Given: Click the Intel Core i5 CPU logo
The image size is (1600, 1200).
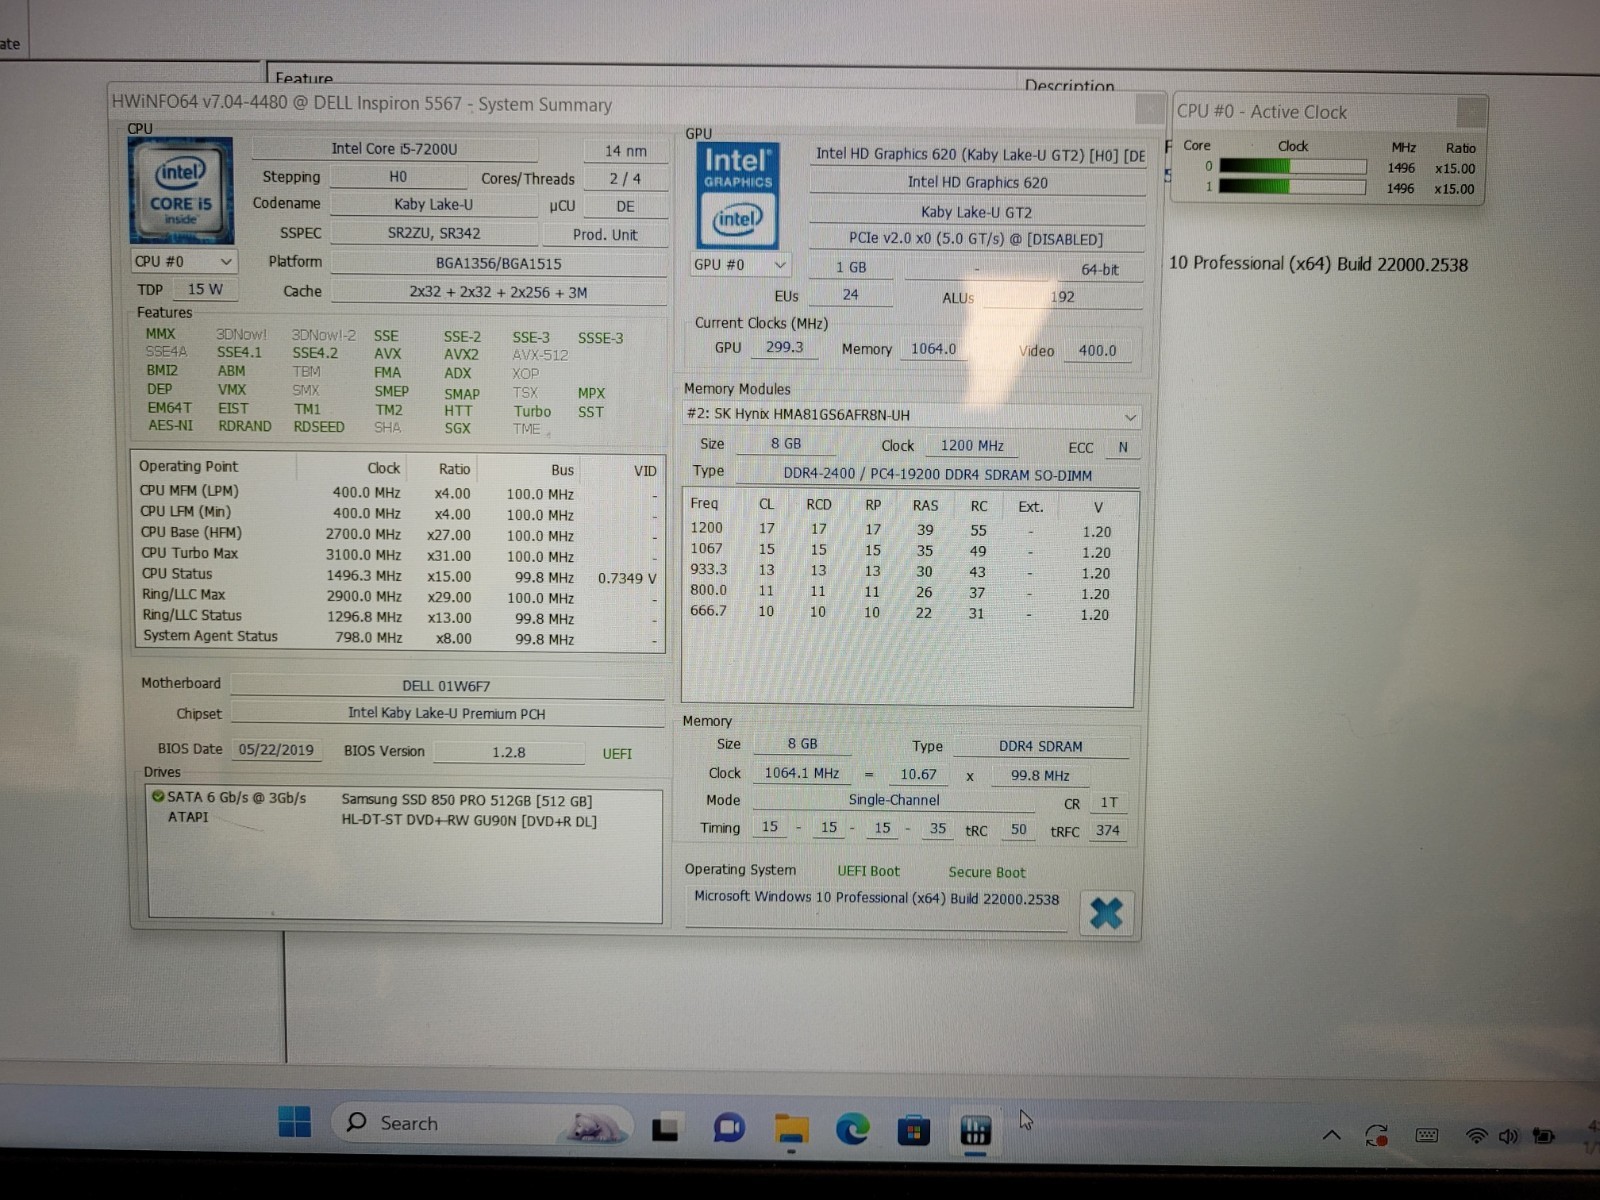Looking at the screenshot, I should (x=181, y=190).
